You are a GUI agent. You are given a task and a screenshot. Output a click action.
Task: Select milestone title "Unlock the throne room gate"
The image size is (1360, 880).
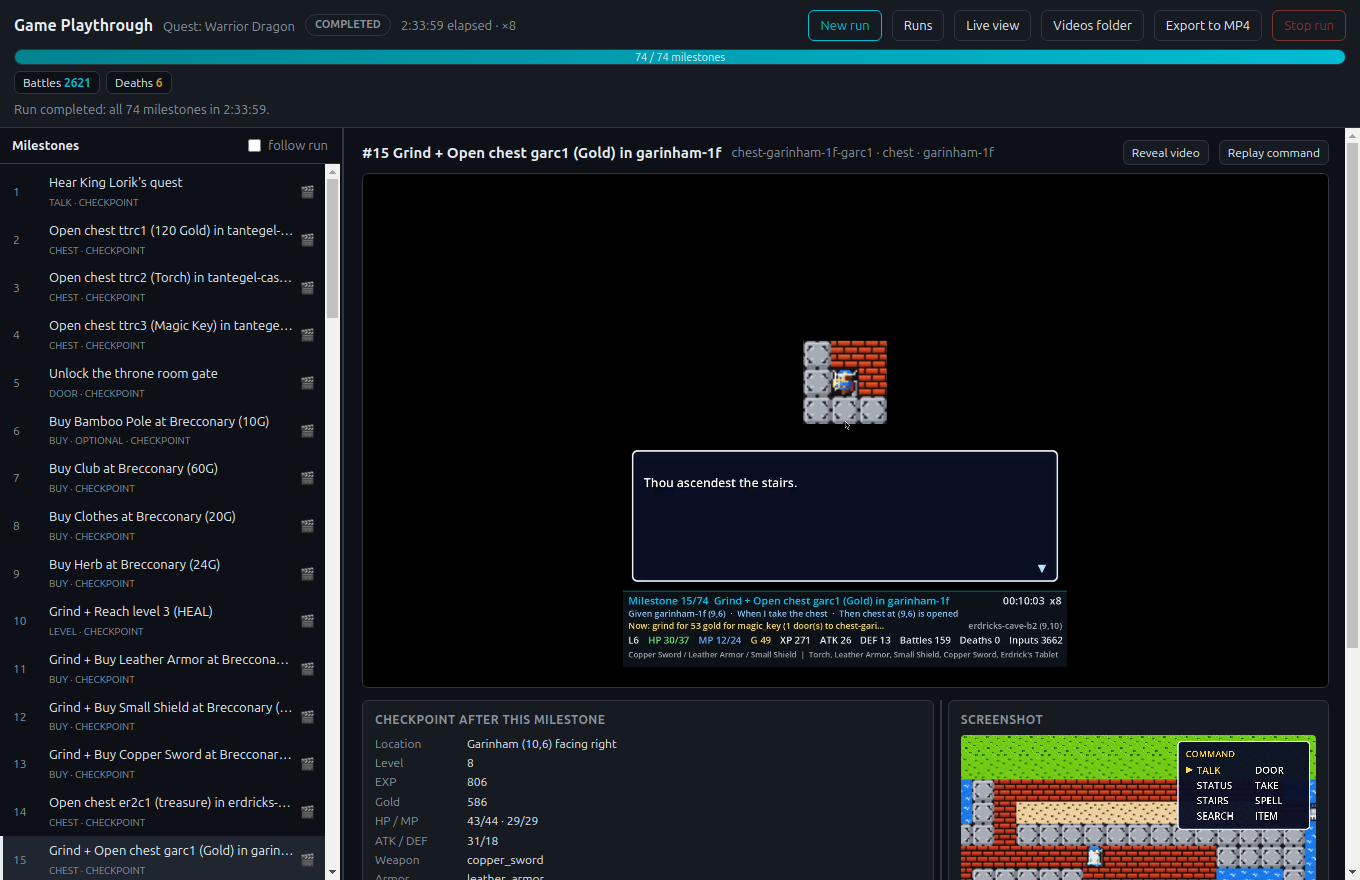(133, 374)
